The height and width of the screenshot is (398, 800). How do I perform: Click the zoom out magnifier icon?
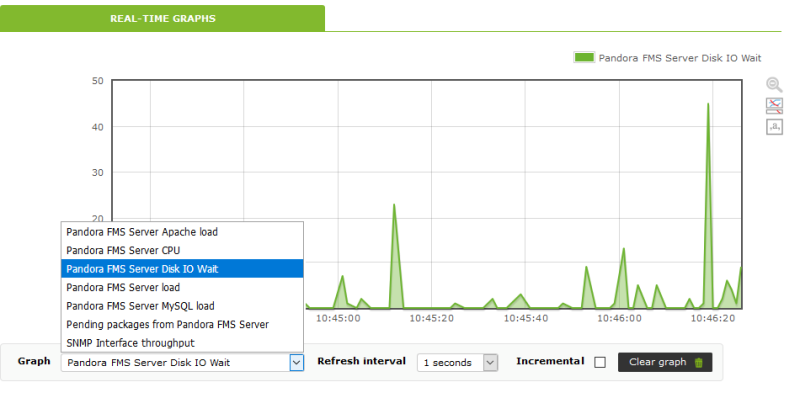coord(774,85)
